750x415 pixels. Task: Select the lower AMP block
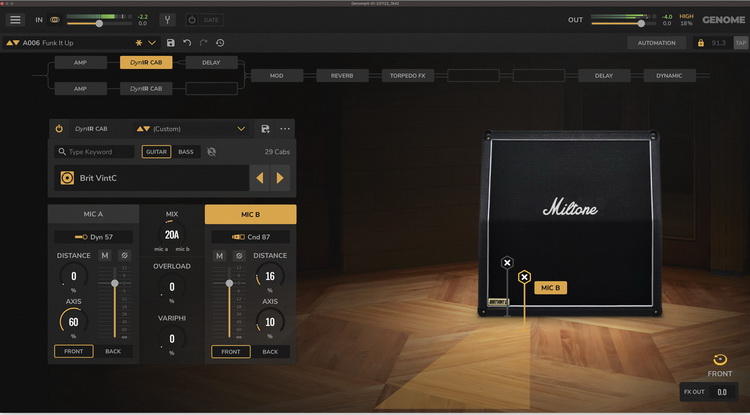[x=80, y=88]
